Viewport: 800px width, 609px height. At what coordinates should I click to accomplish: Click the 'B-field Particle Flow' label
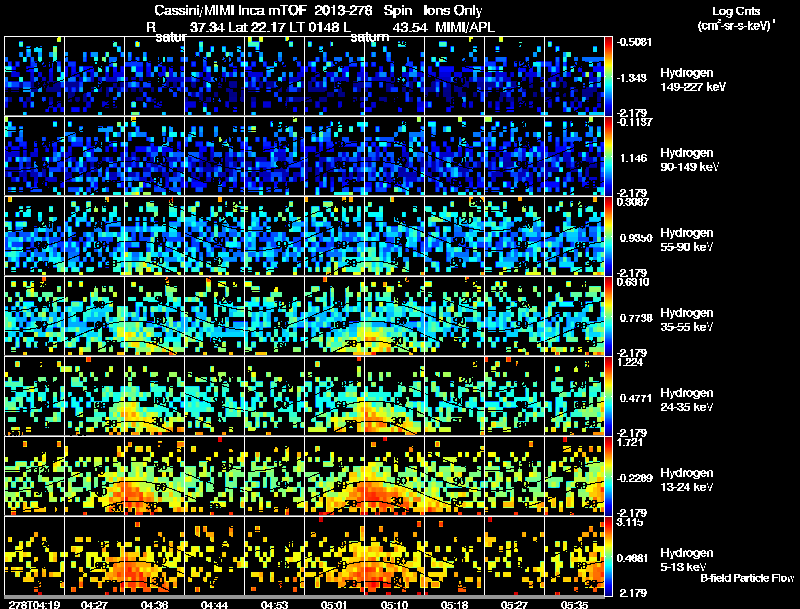click(x=747, y=578)
